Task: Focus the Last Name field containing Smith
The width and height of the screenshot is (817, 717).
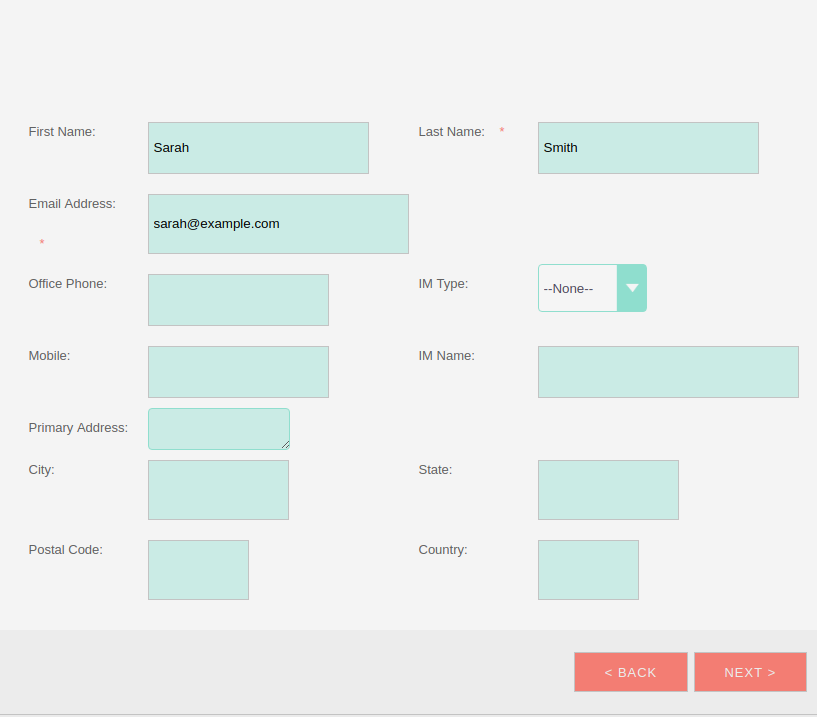Action: coord(648,148)
